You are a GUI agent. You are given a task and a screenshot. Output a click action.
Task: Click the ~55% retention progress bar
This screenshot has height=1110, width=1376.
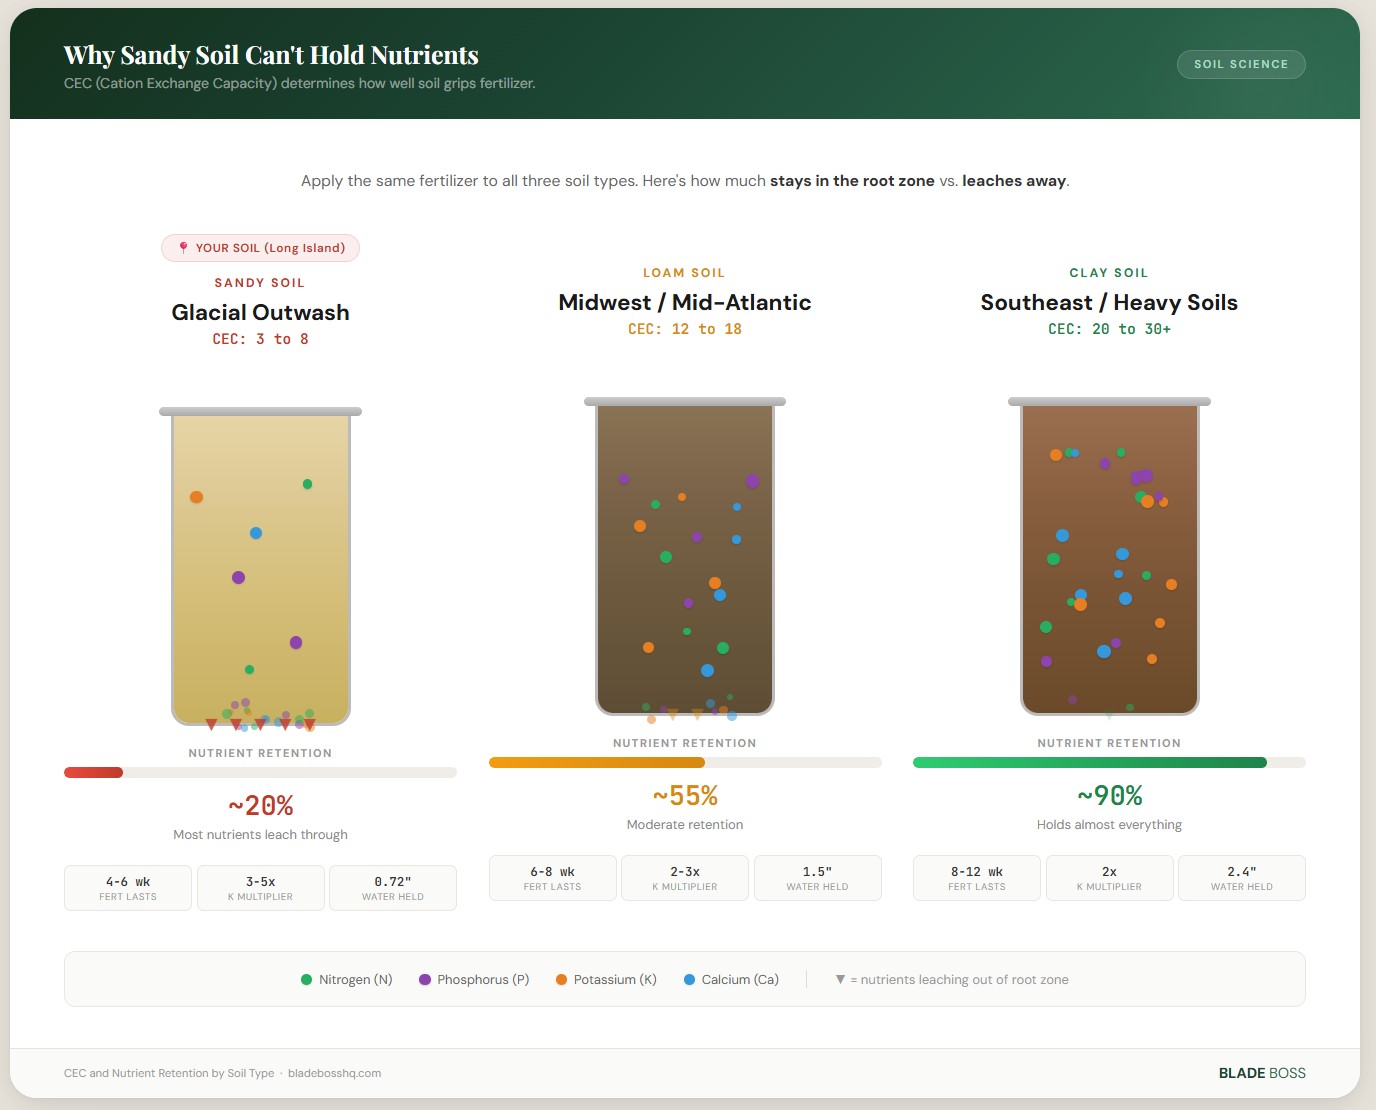click(684, 761)
